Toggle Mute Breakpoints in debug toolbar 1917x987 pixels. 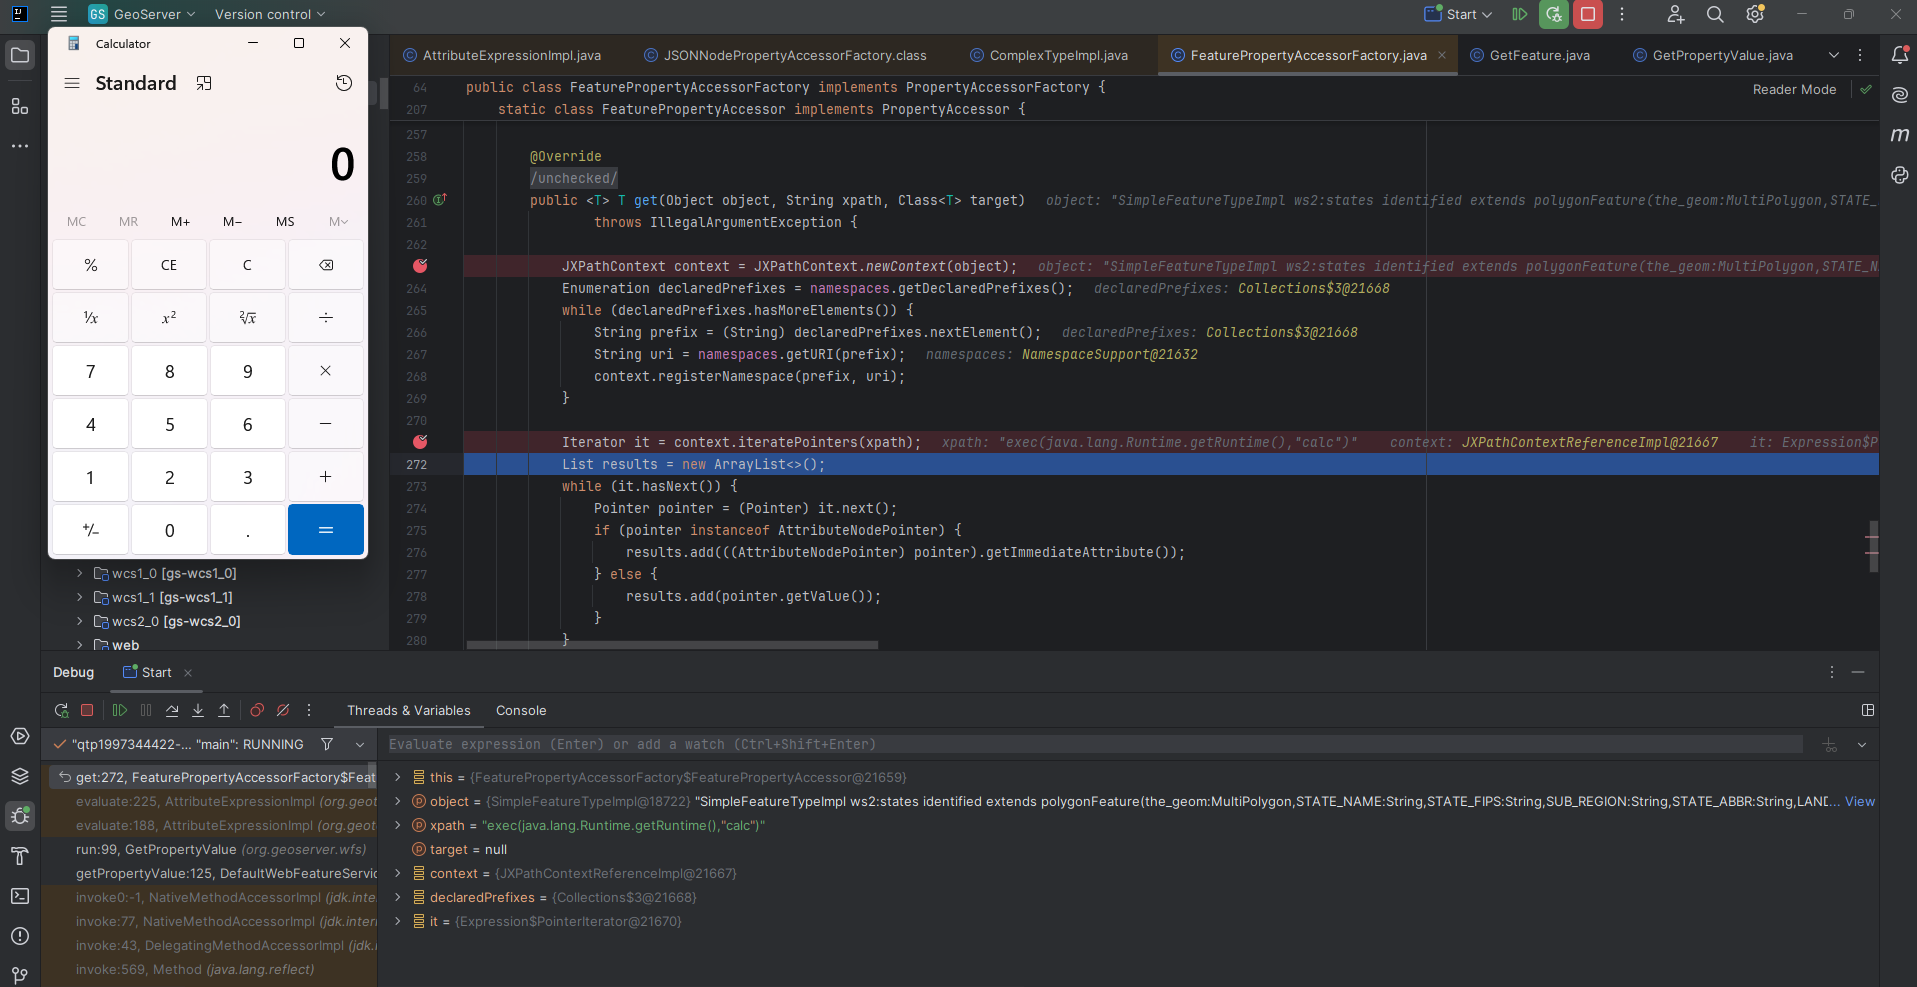pos(283,711)
